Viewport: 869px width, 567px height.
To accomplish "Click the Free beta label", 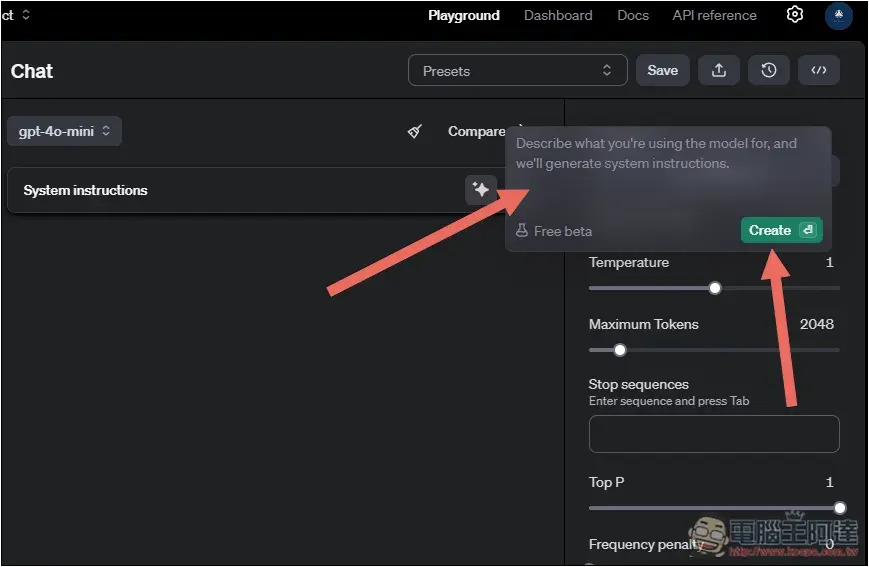I will point(563,231).
